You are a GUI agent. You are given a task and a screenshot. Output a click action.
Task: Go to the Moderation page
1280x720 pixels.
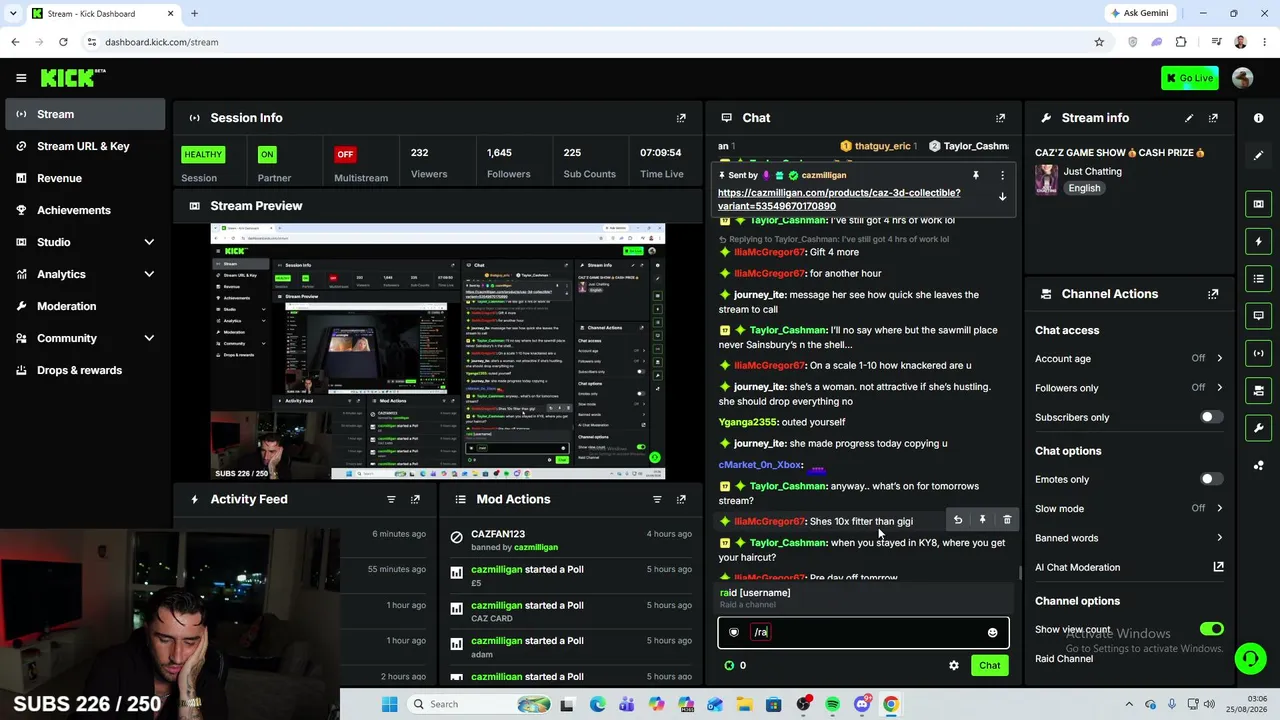(85, 306)
